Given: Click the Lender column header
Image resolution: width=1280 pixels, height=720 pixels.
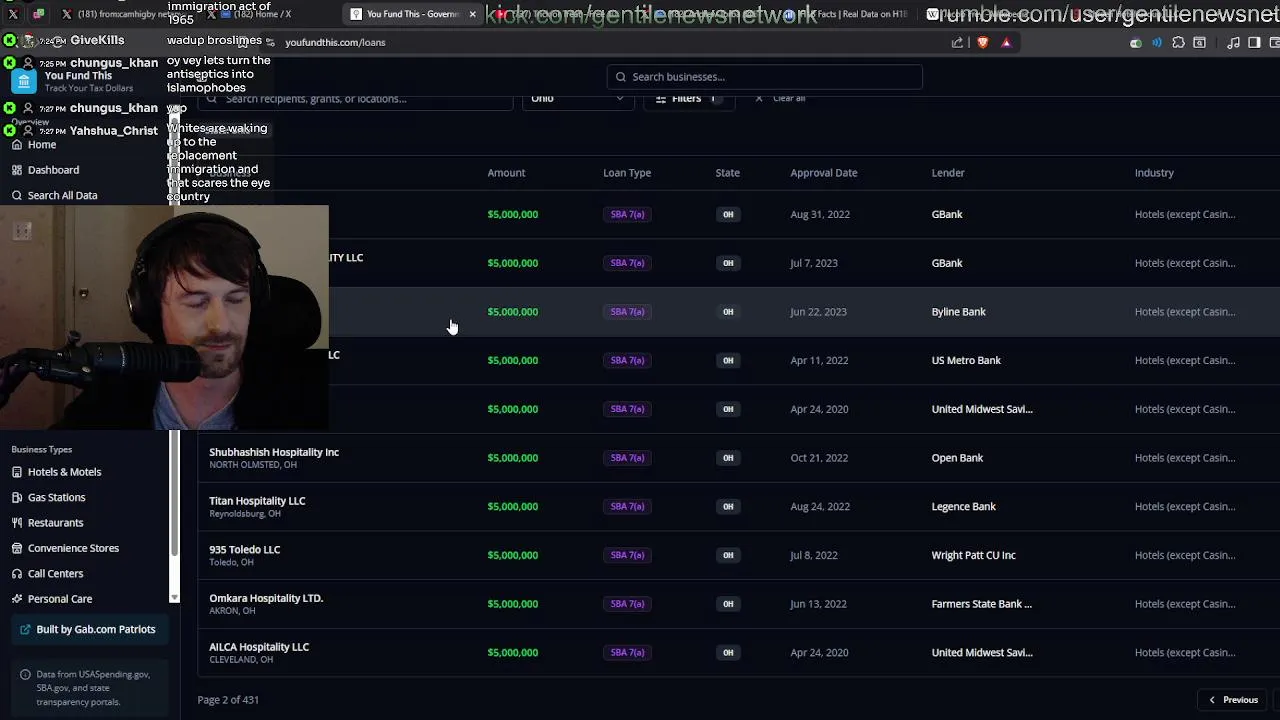Looking at the screenshot, I should coord(948,173).
